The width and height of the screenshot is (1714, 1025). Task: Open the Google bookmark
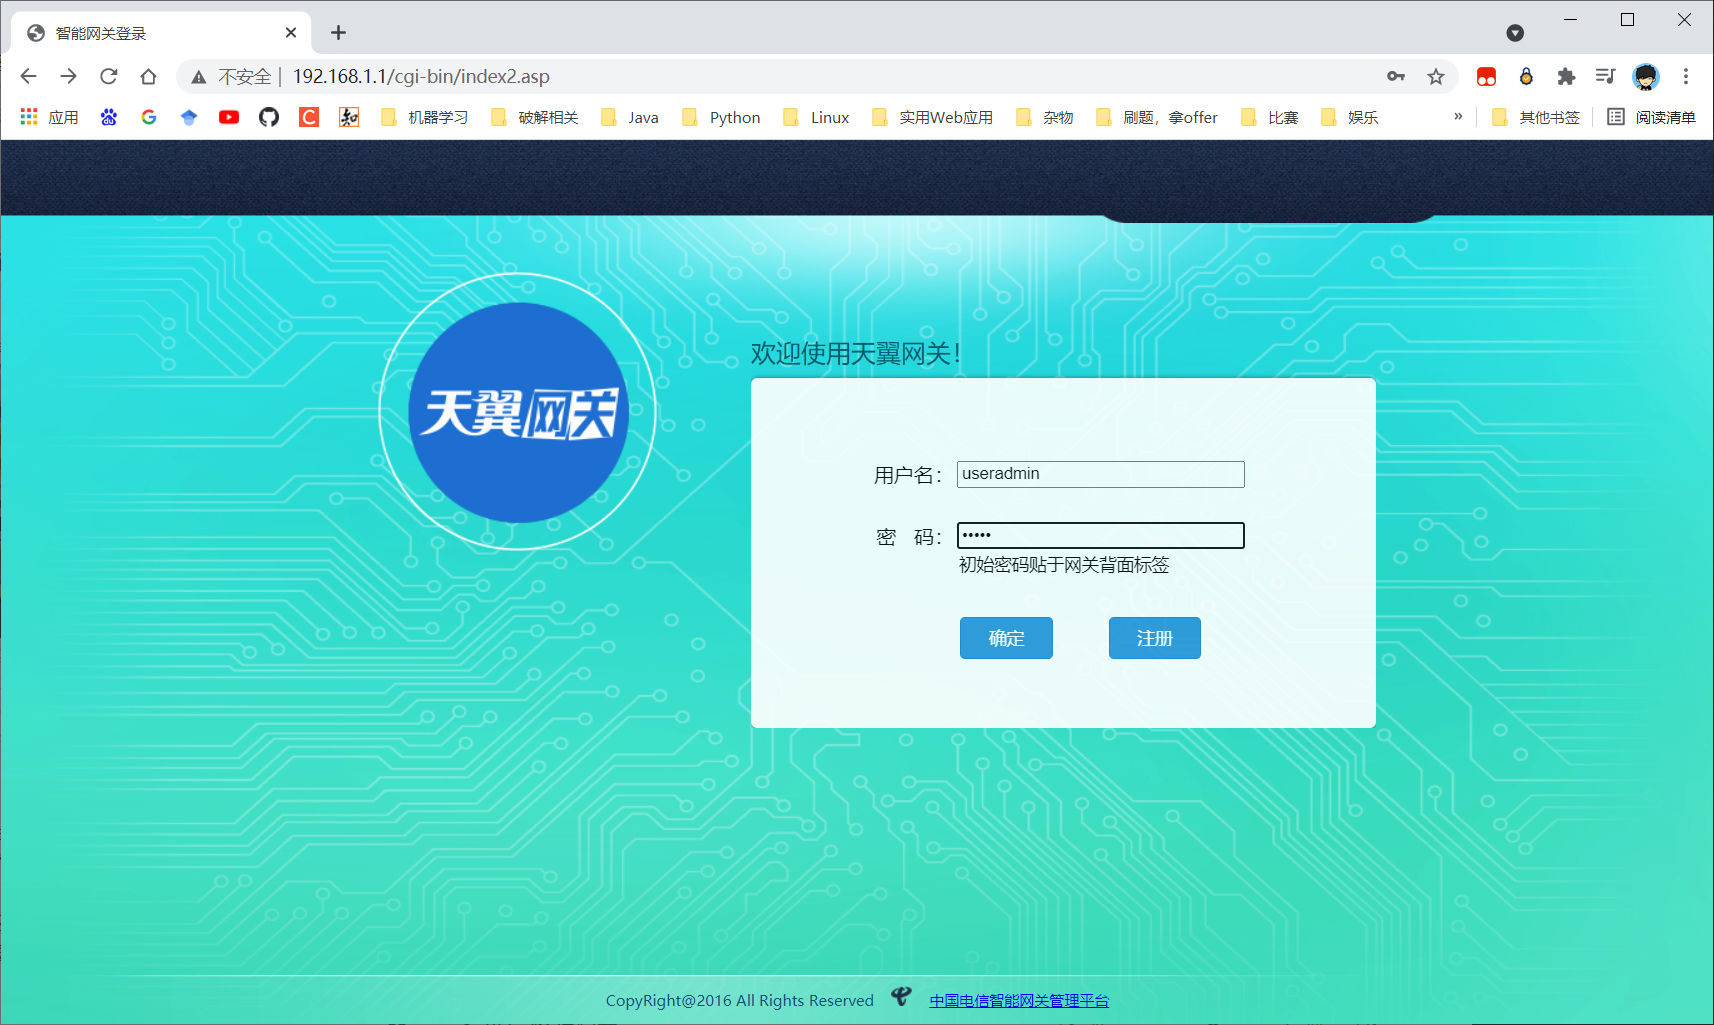coord(149,117)
